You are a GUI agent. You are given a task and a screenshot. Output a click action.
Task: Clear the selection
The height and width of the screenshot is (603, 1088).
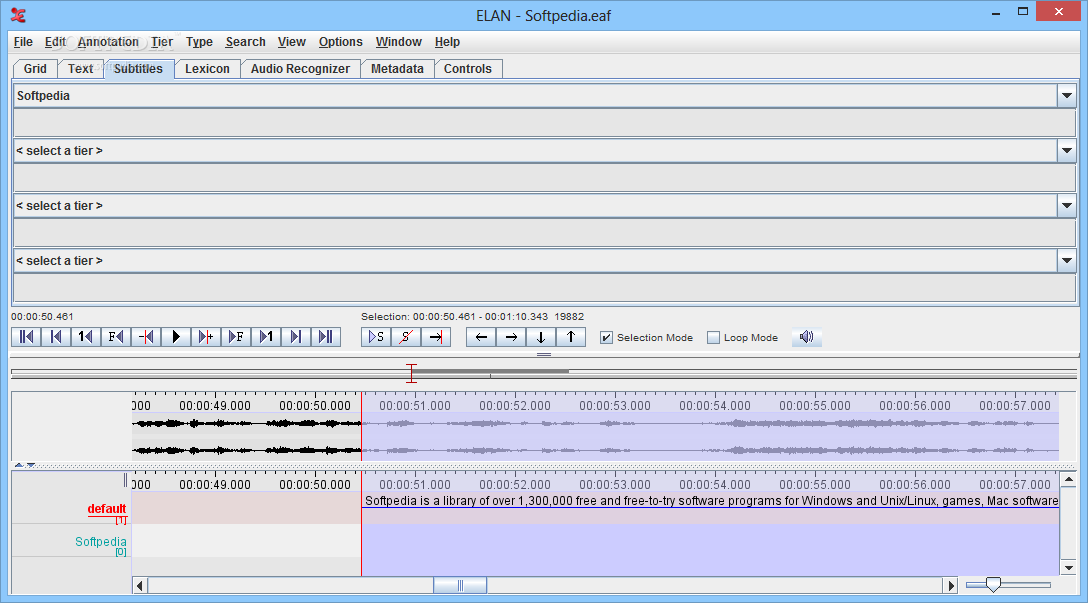406,337
